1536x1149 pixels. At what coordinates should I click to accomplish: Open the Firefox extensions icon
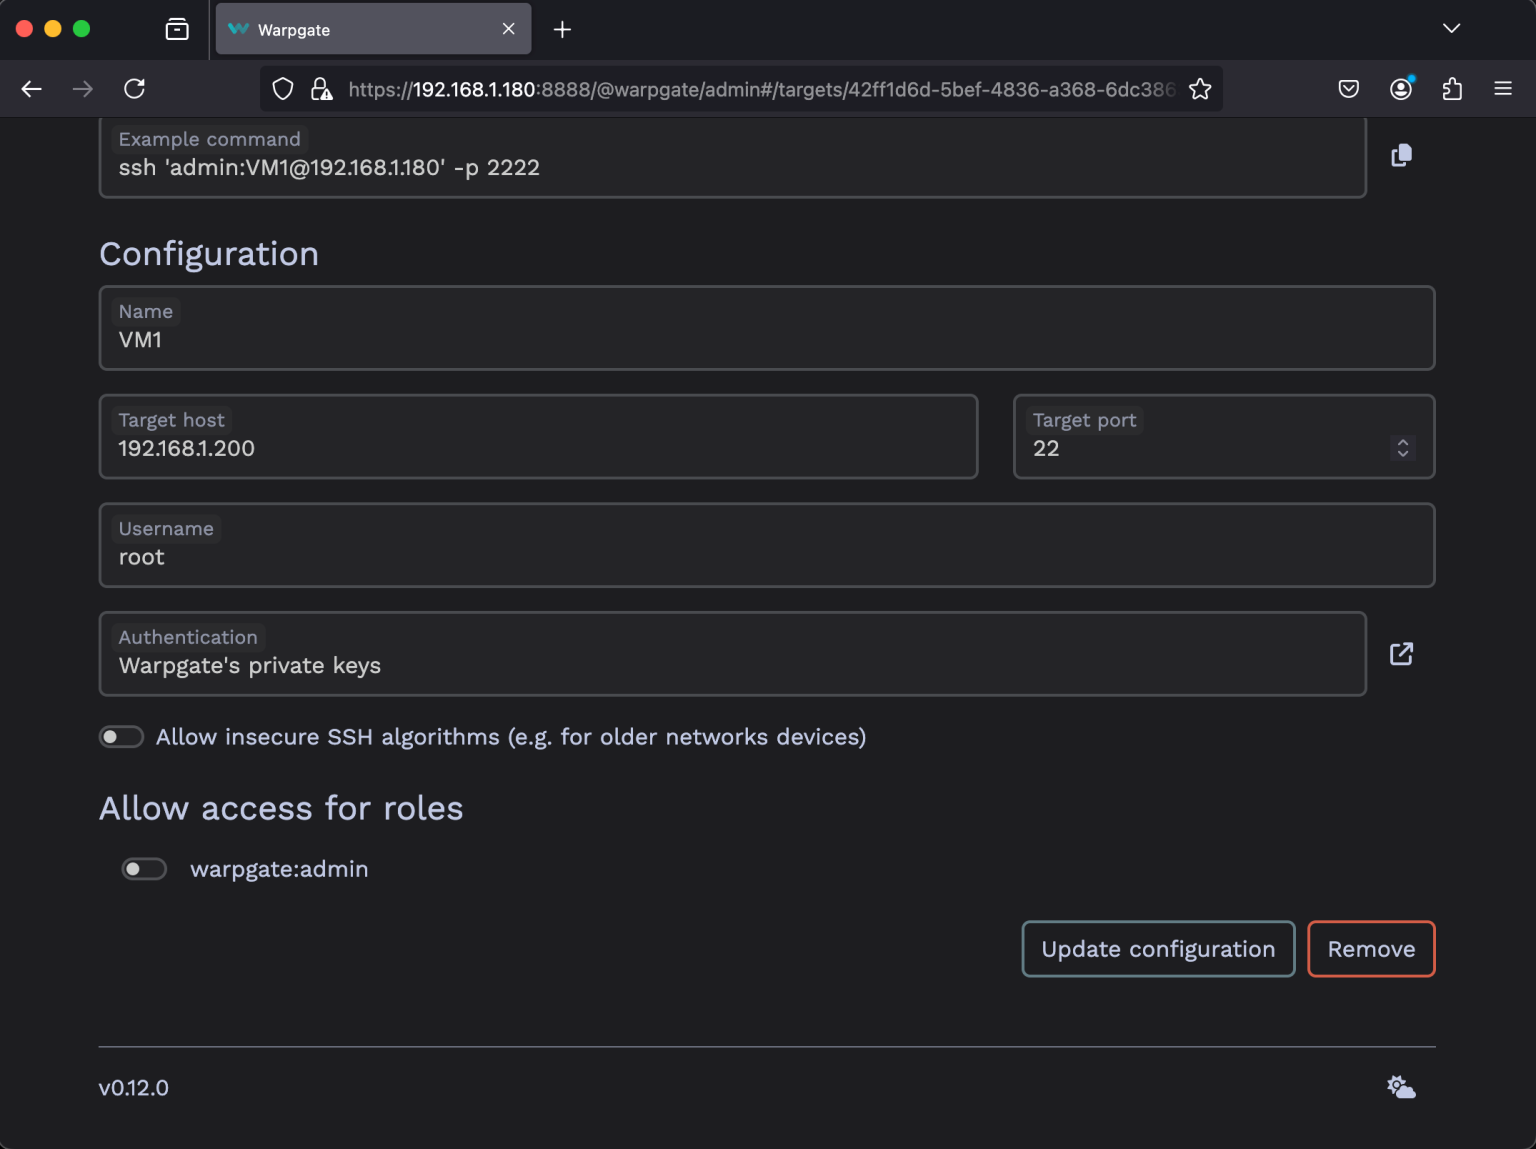point(1452,89)
